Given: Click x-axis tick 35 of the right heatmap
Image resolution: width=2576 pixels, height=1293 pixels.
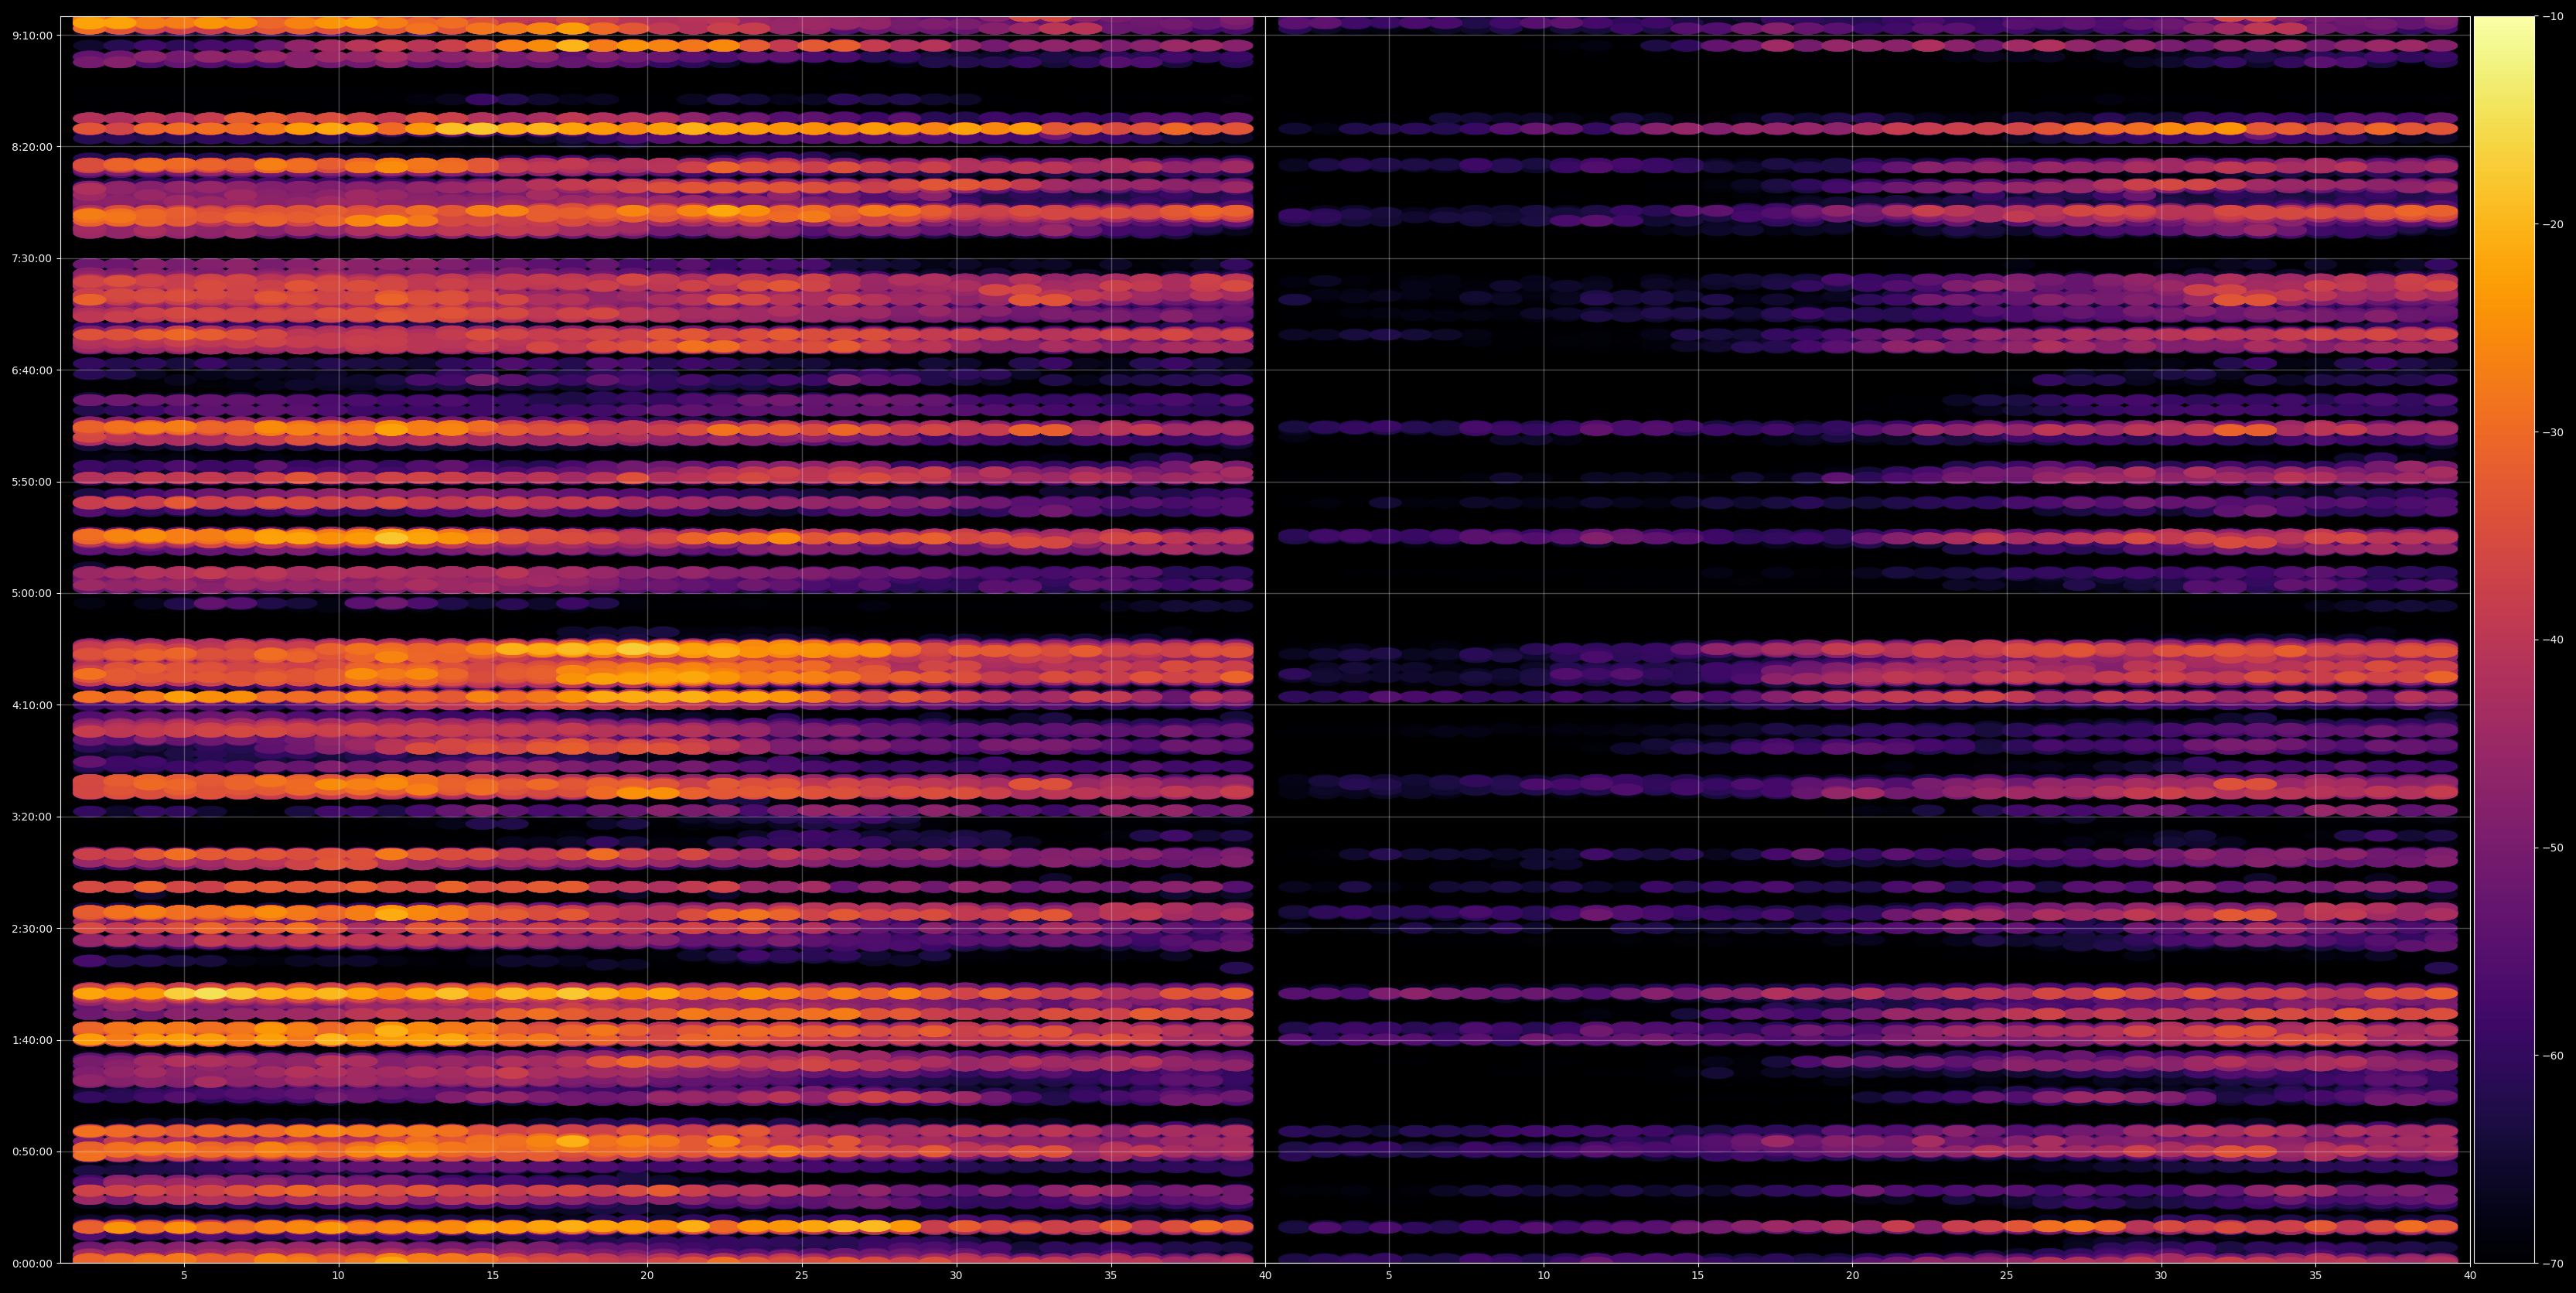Looking at the screenshot, I should click(2316, 1275).
